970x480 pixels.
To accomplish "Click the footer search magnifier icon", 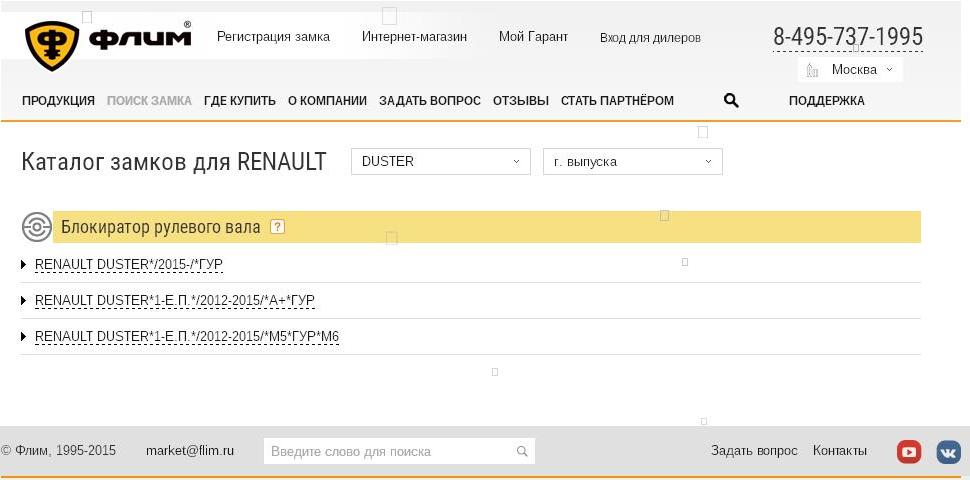I will click(x=522, y=451).
